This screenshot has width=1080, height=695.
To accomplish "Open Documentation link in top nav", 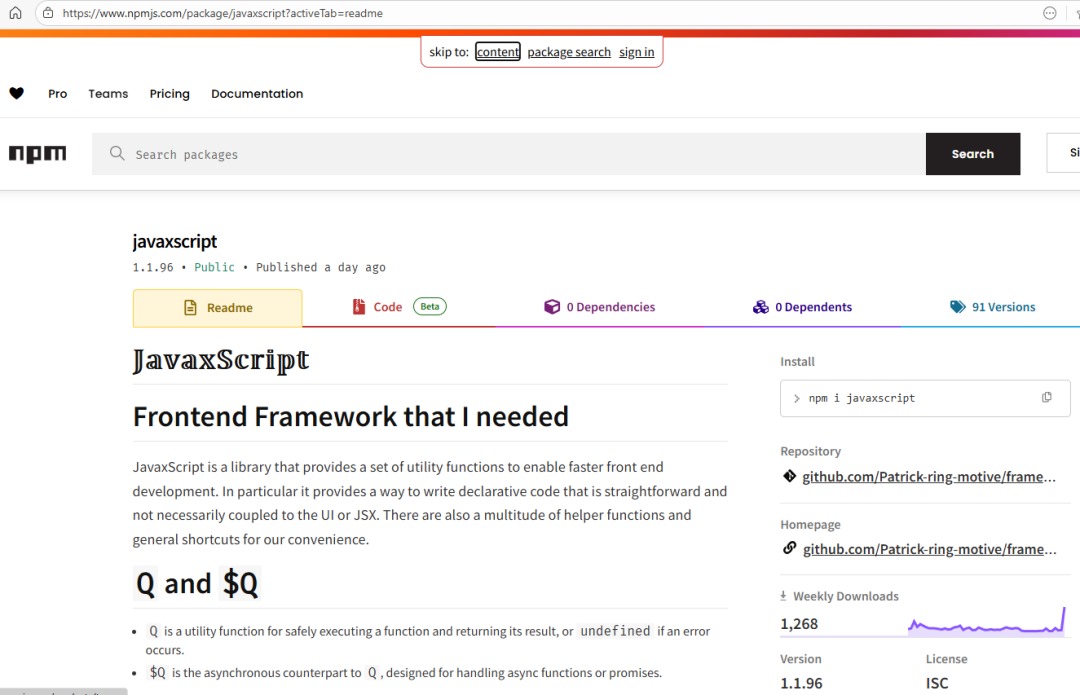I will coord(257,94).
